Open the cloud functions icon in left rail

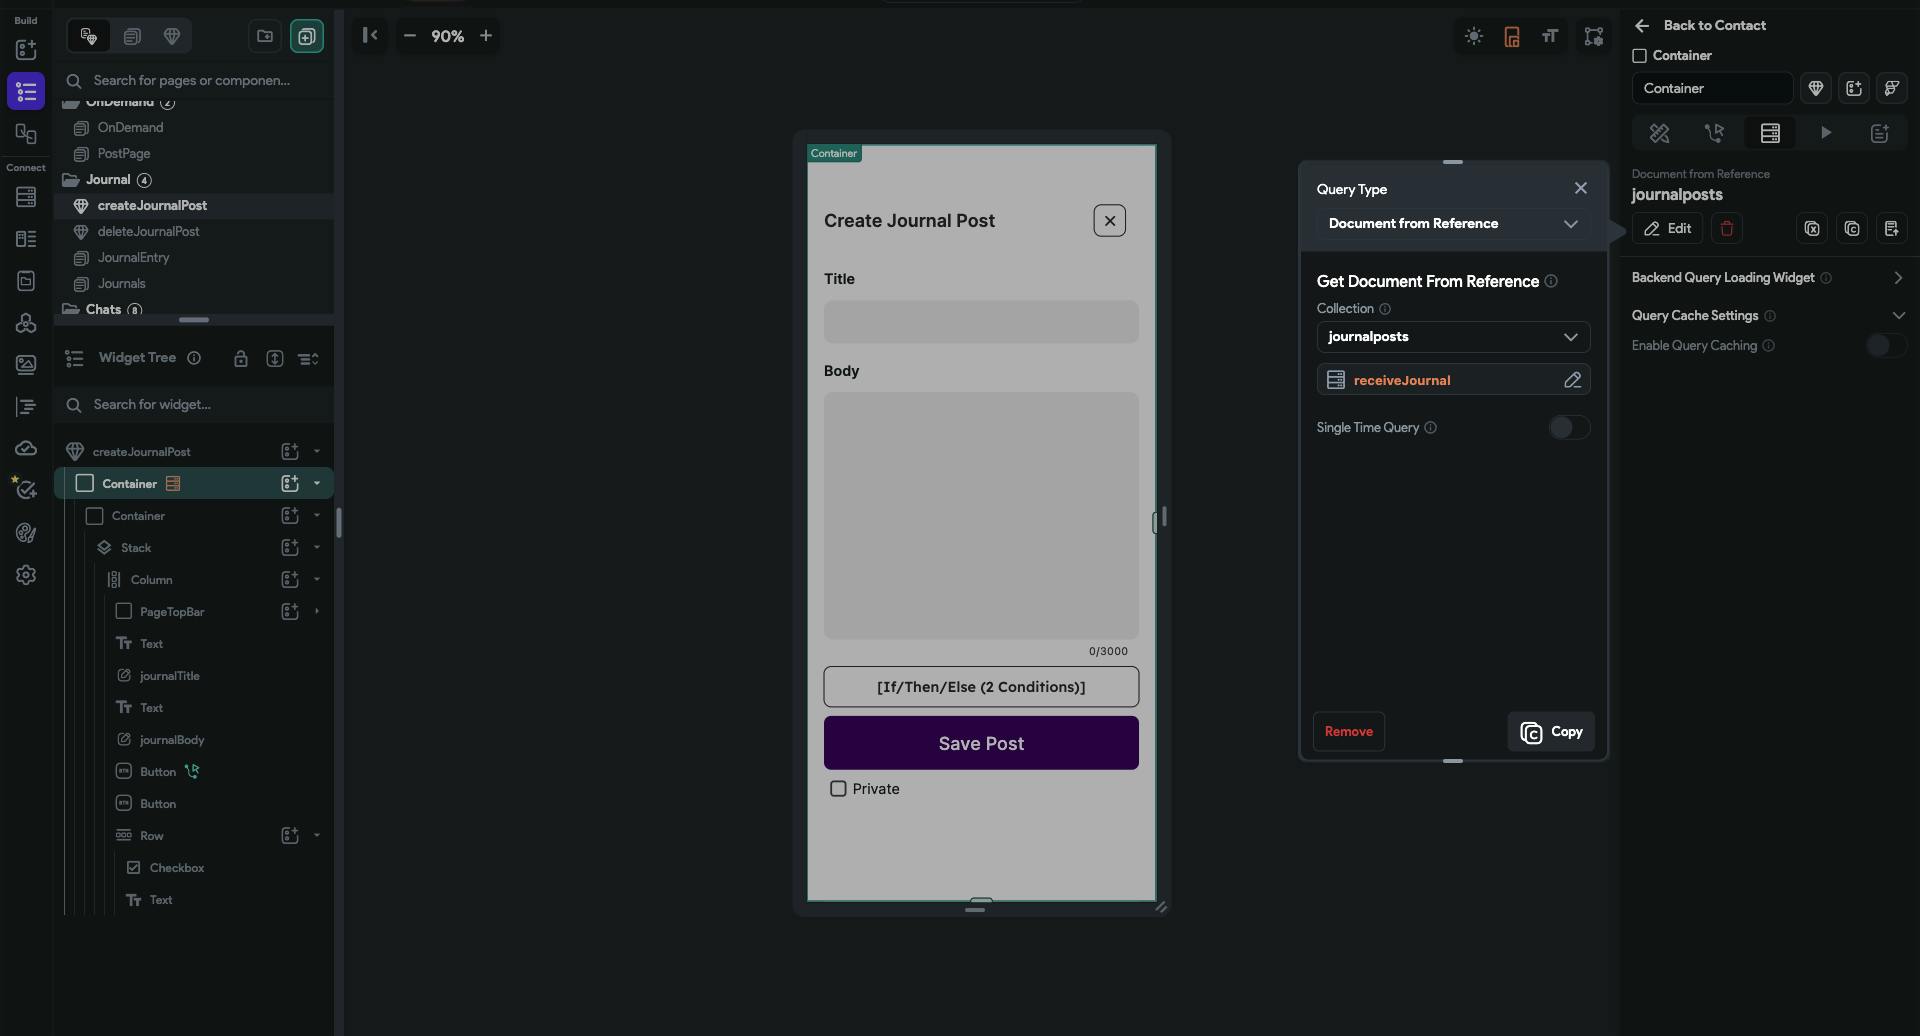click(x=26, y=449)
